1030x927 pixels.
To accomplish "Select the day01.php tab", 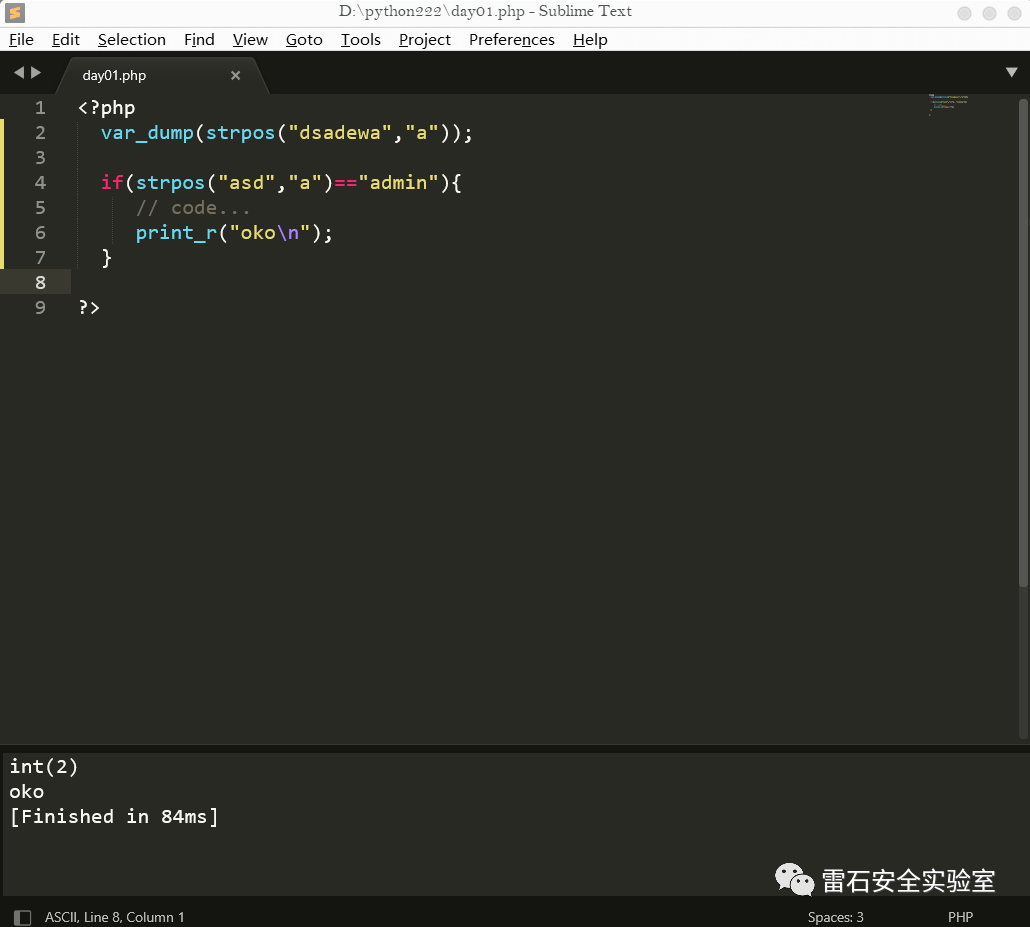I will (114, 76).
